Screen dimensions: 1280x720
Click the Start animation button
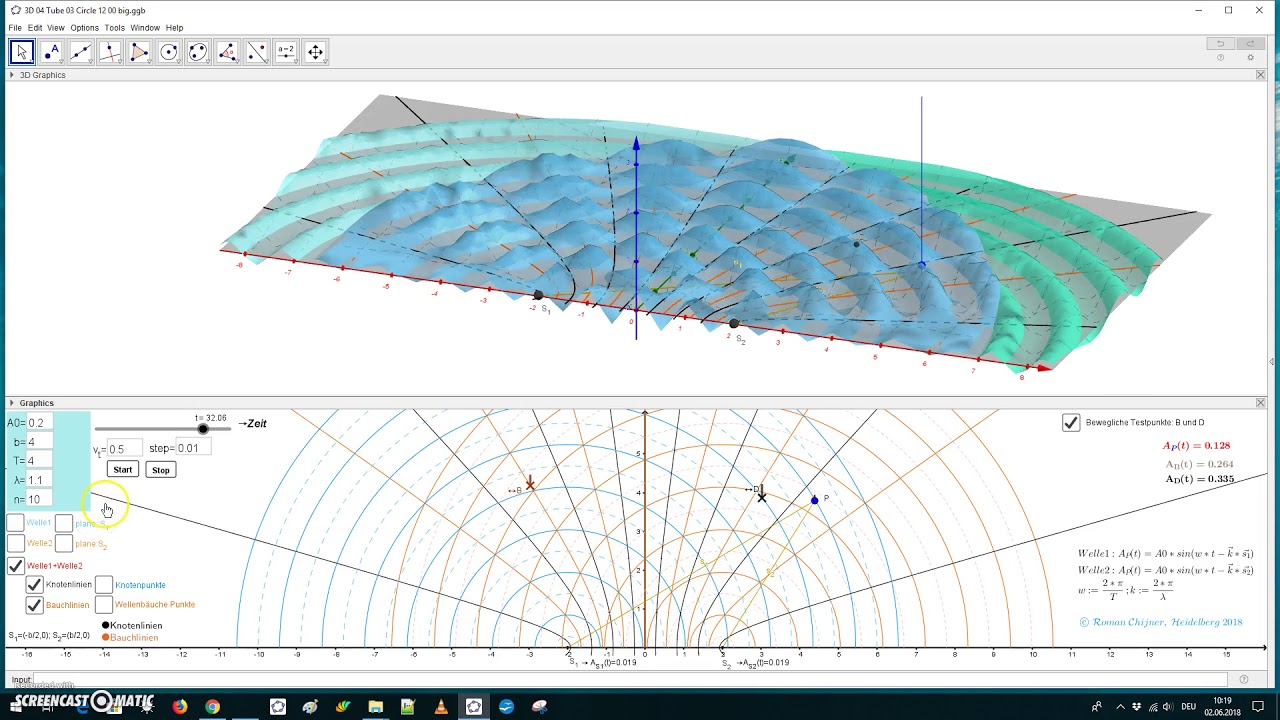(122, 470)
